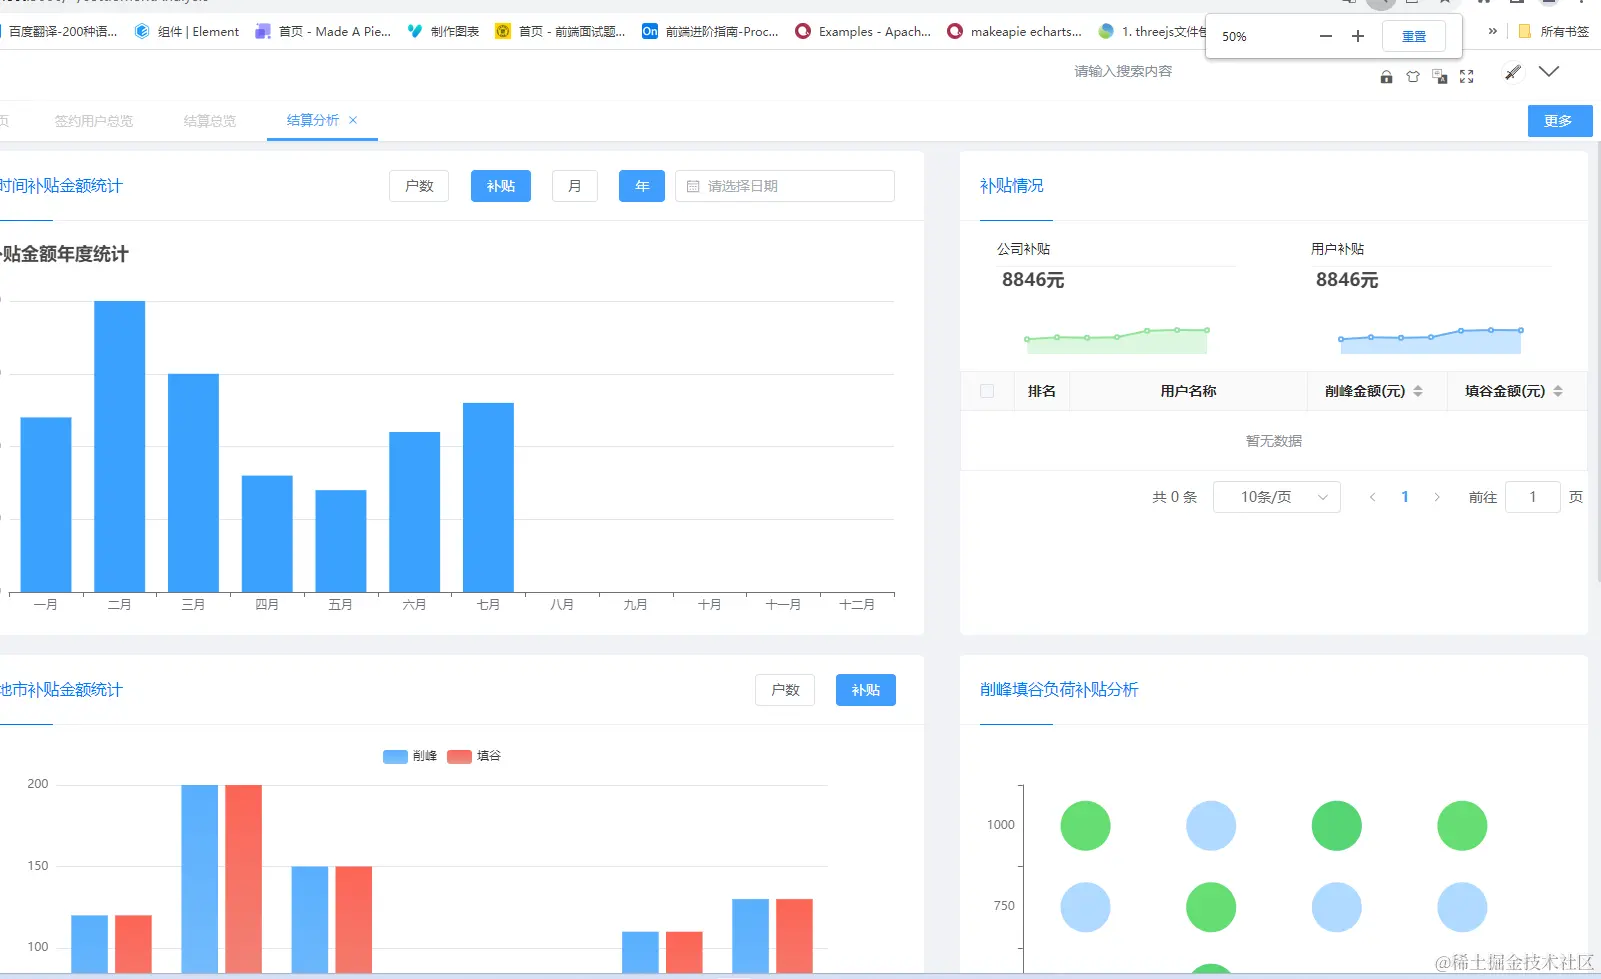1601x979 pixels.
Task: Open the 制作图表 bookmark
Action: [x=443, y=32]
